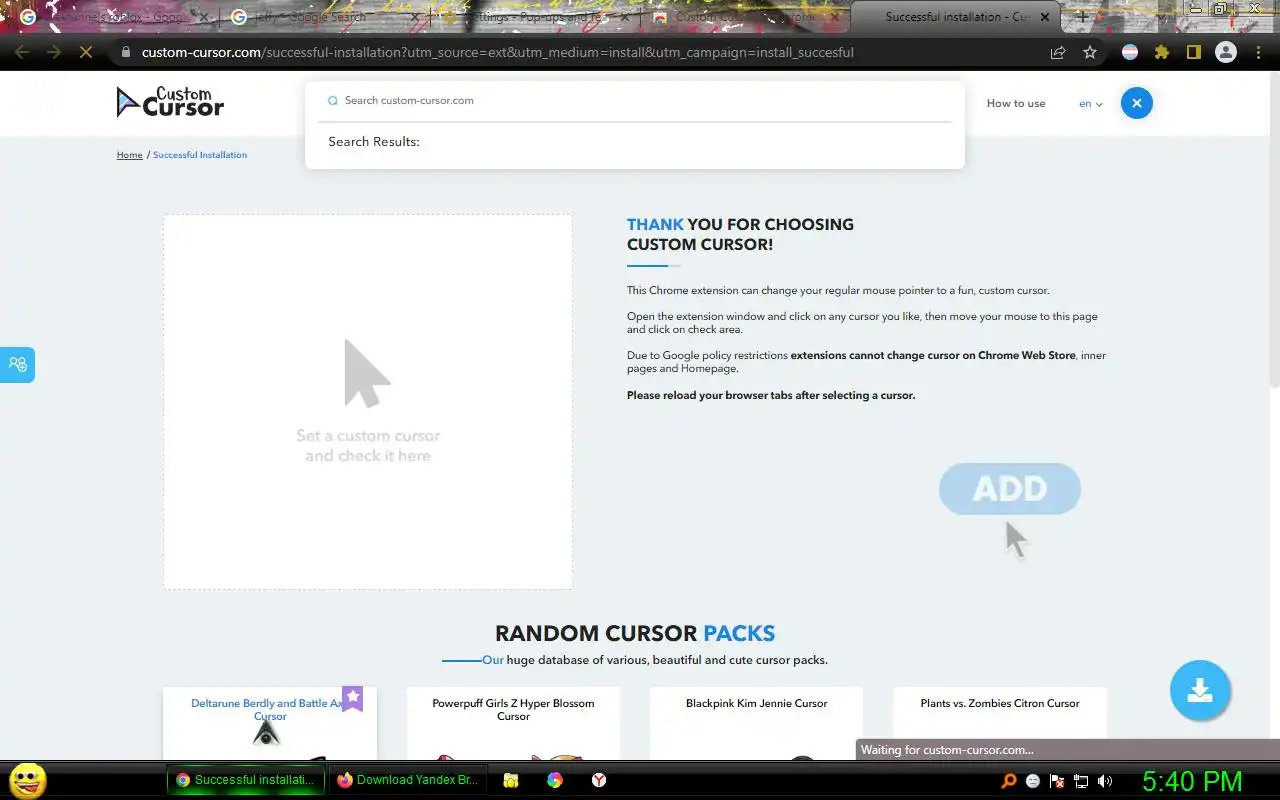1280x800 pixels.
Task: Click the Successful Installation breadcrumb
Action: click(x=200, y=155)
